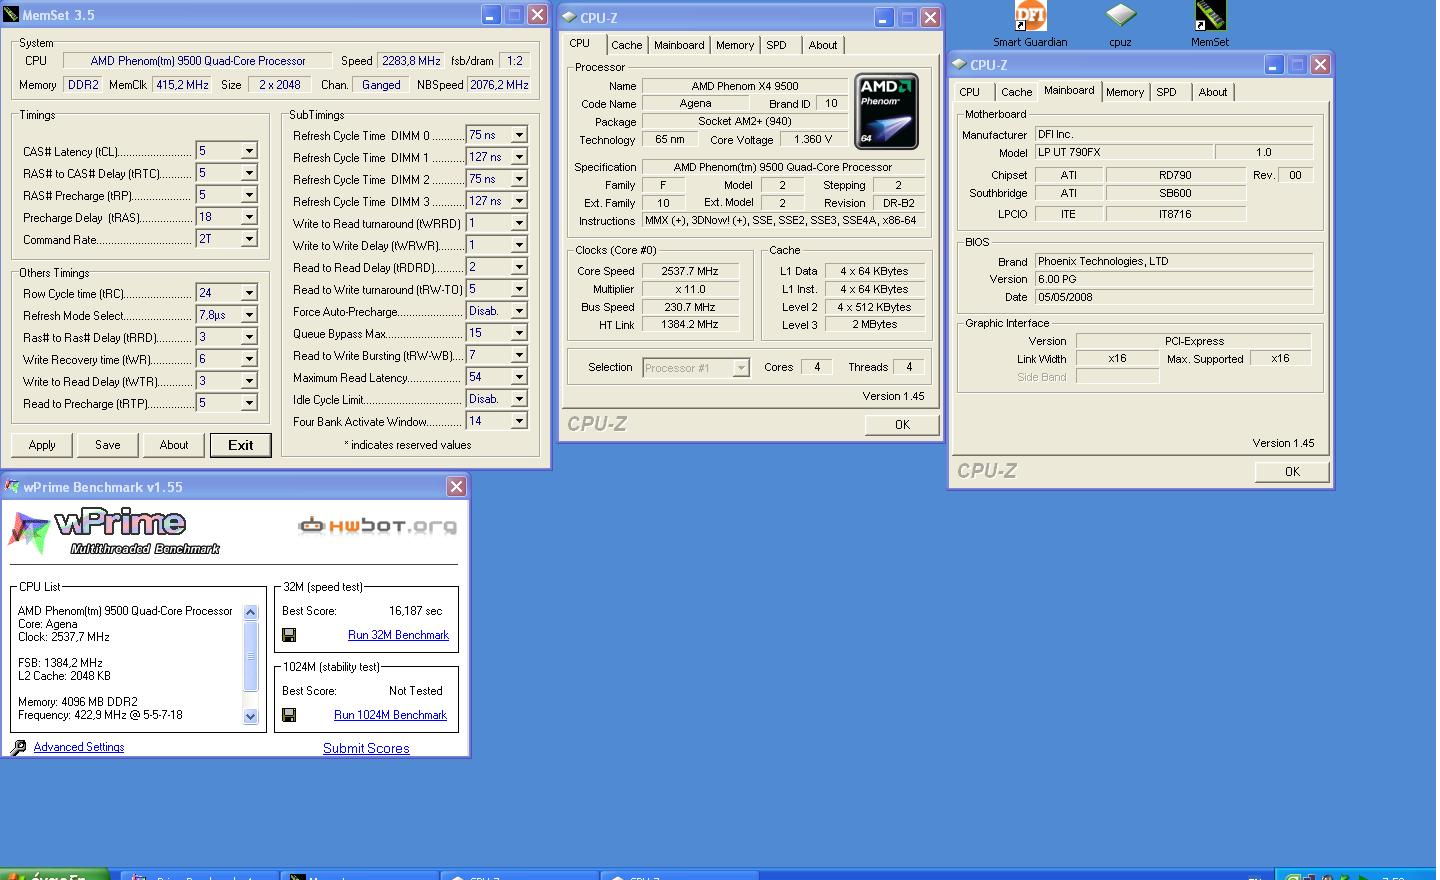Open Refresh Cycle Time DIMM 1 dropdown
1440x880 pixels.
click(x=519, y=157)
